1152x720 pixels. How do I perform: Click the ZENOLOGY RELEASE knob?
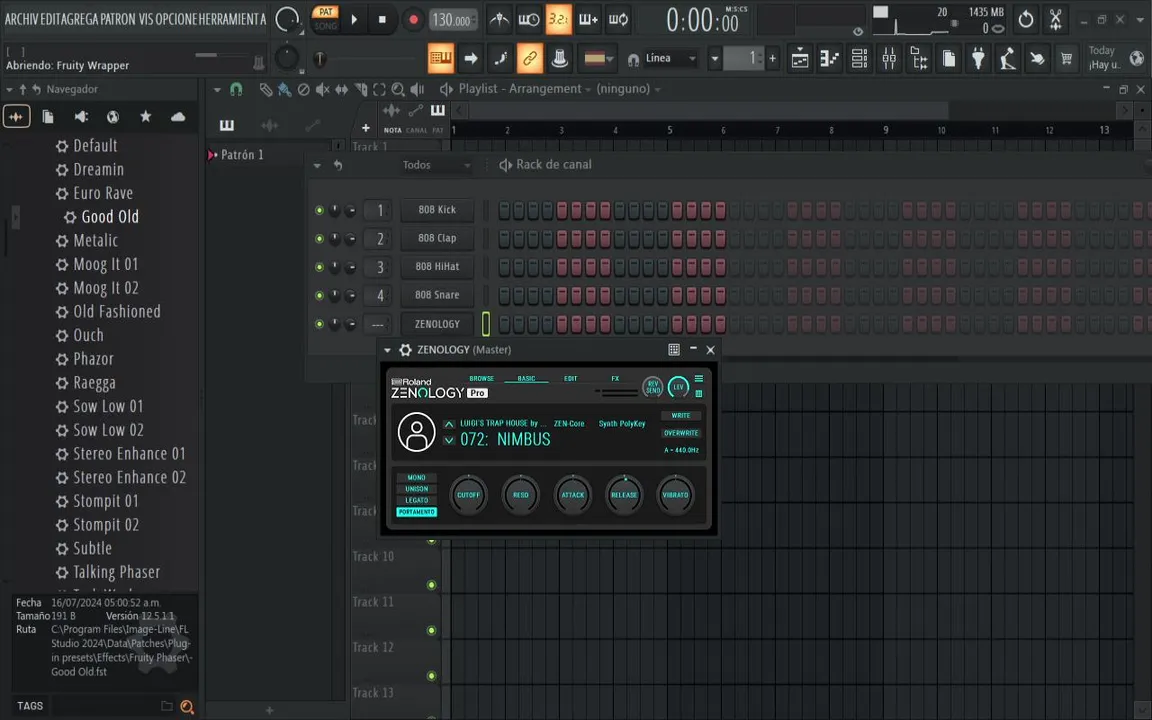(624, 495)
